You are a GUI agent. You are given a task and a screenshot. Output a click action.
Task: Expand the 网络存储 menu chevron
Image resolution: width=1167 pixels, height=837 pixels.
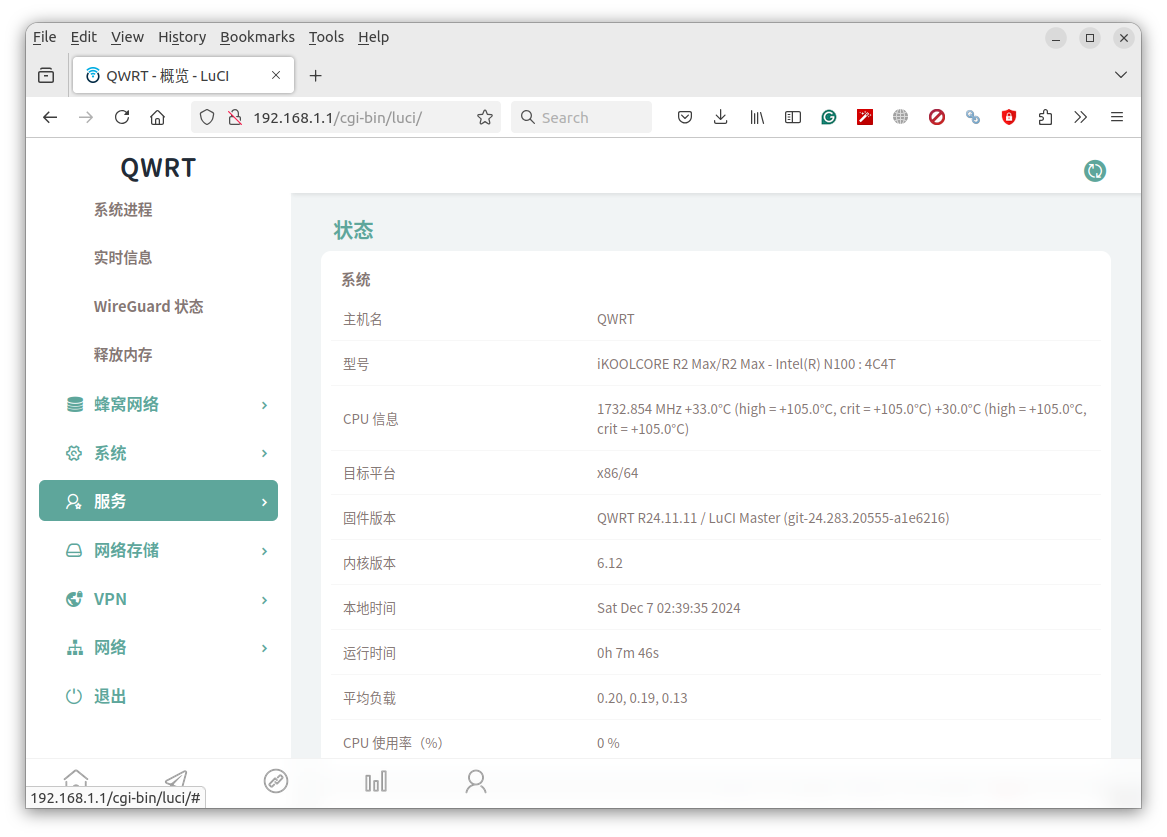coord(264,551)
